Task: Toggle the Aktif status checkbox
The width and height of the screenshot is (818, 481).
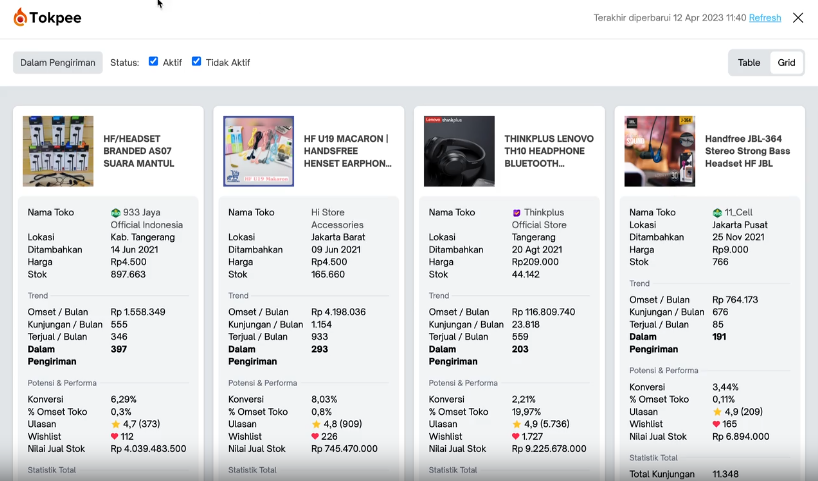Action: click(x=153, y=62)
